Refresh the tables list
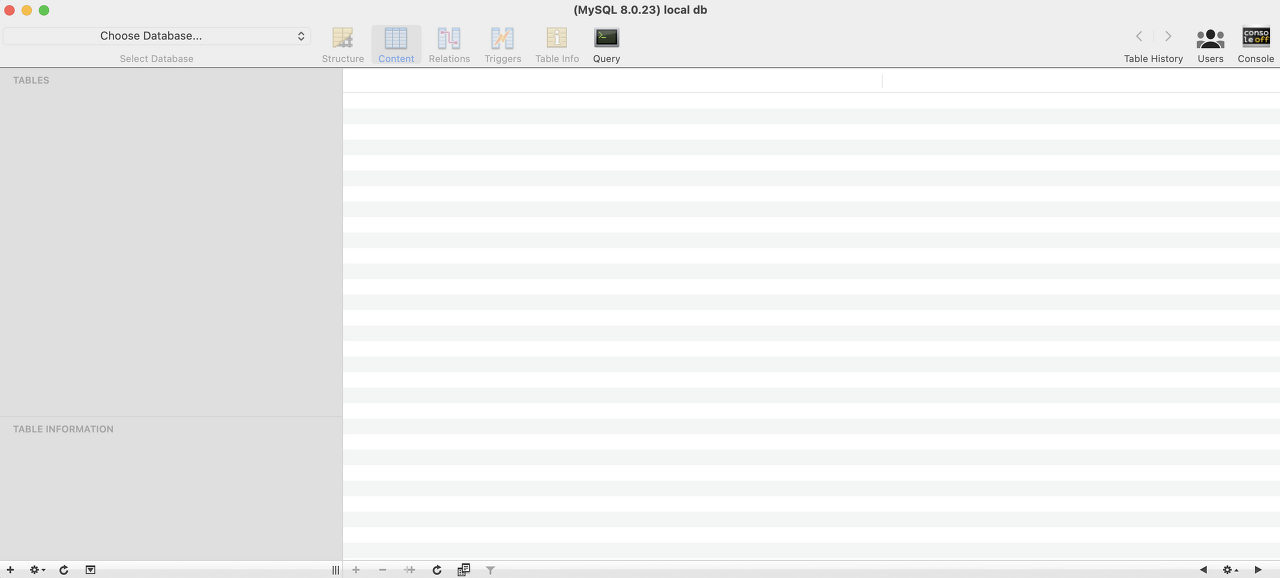 (x=64, y=570)
